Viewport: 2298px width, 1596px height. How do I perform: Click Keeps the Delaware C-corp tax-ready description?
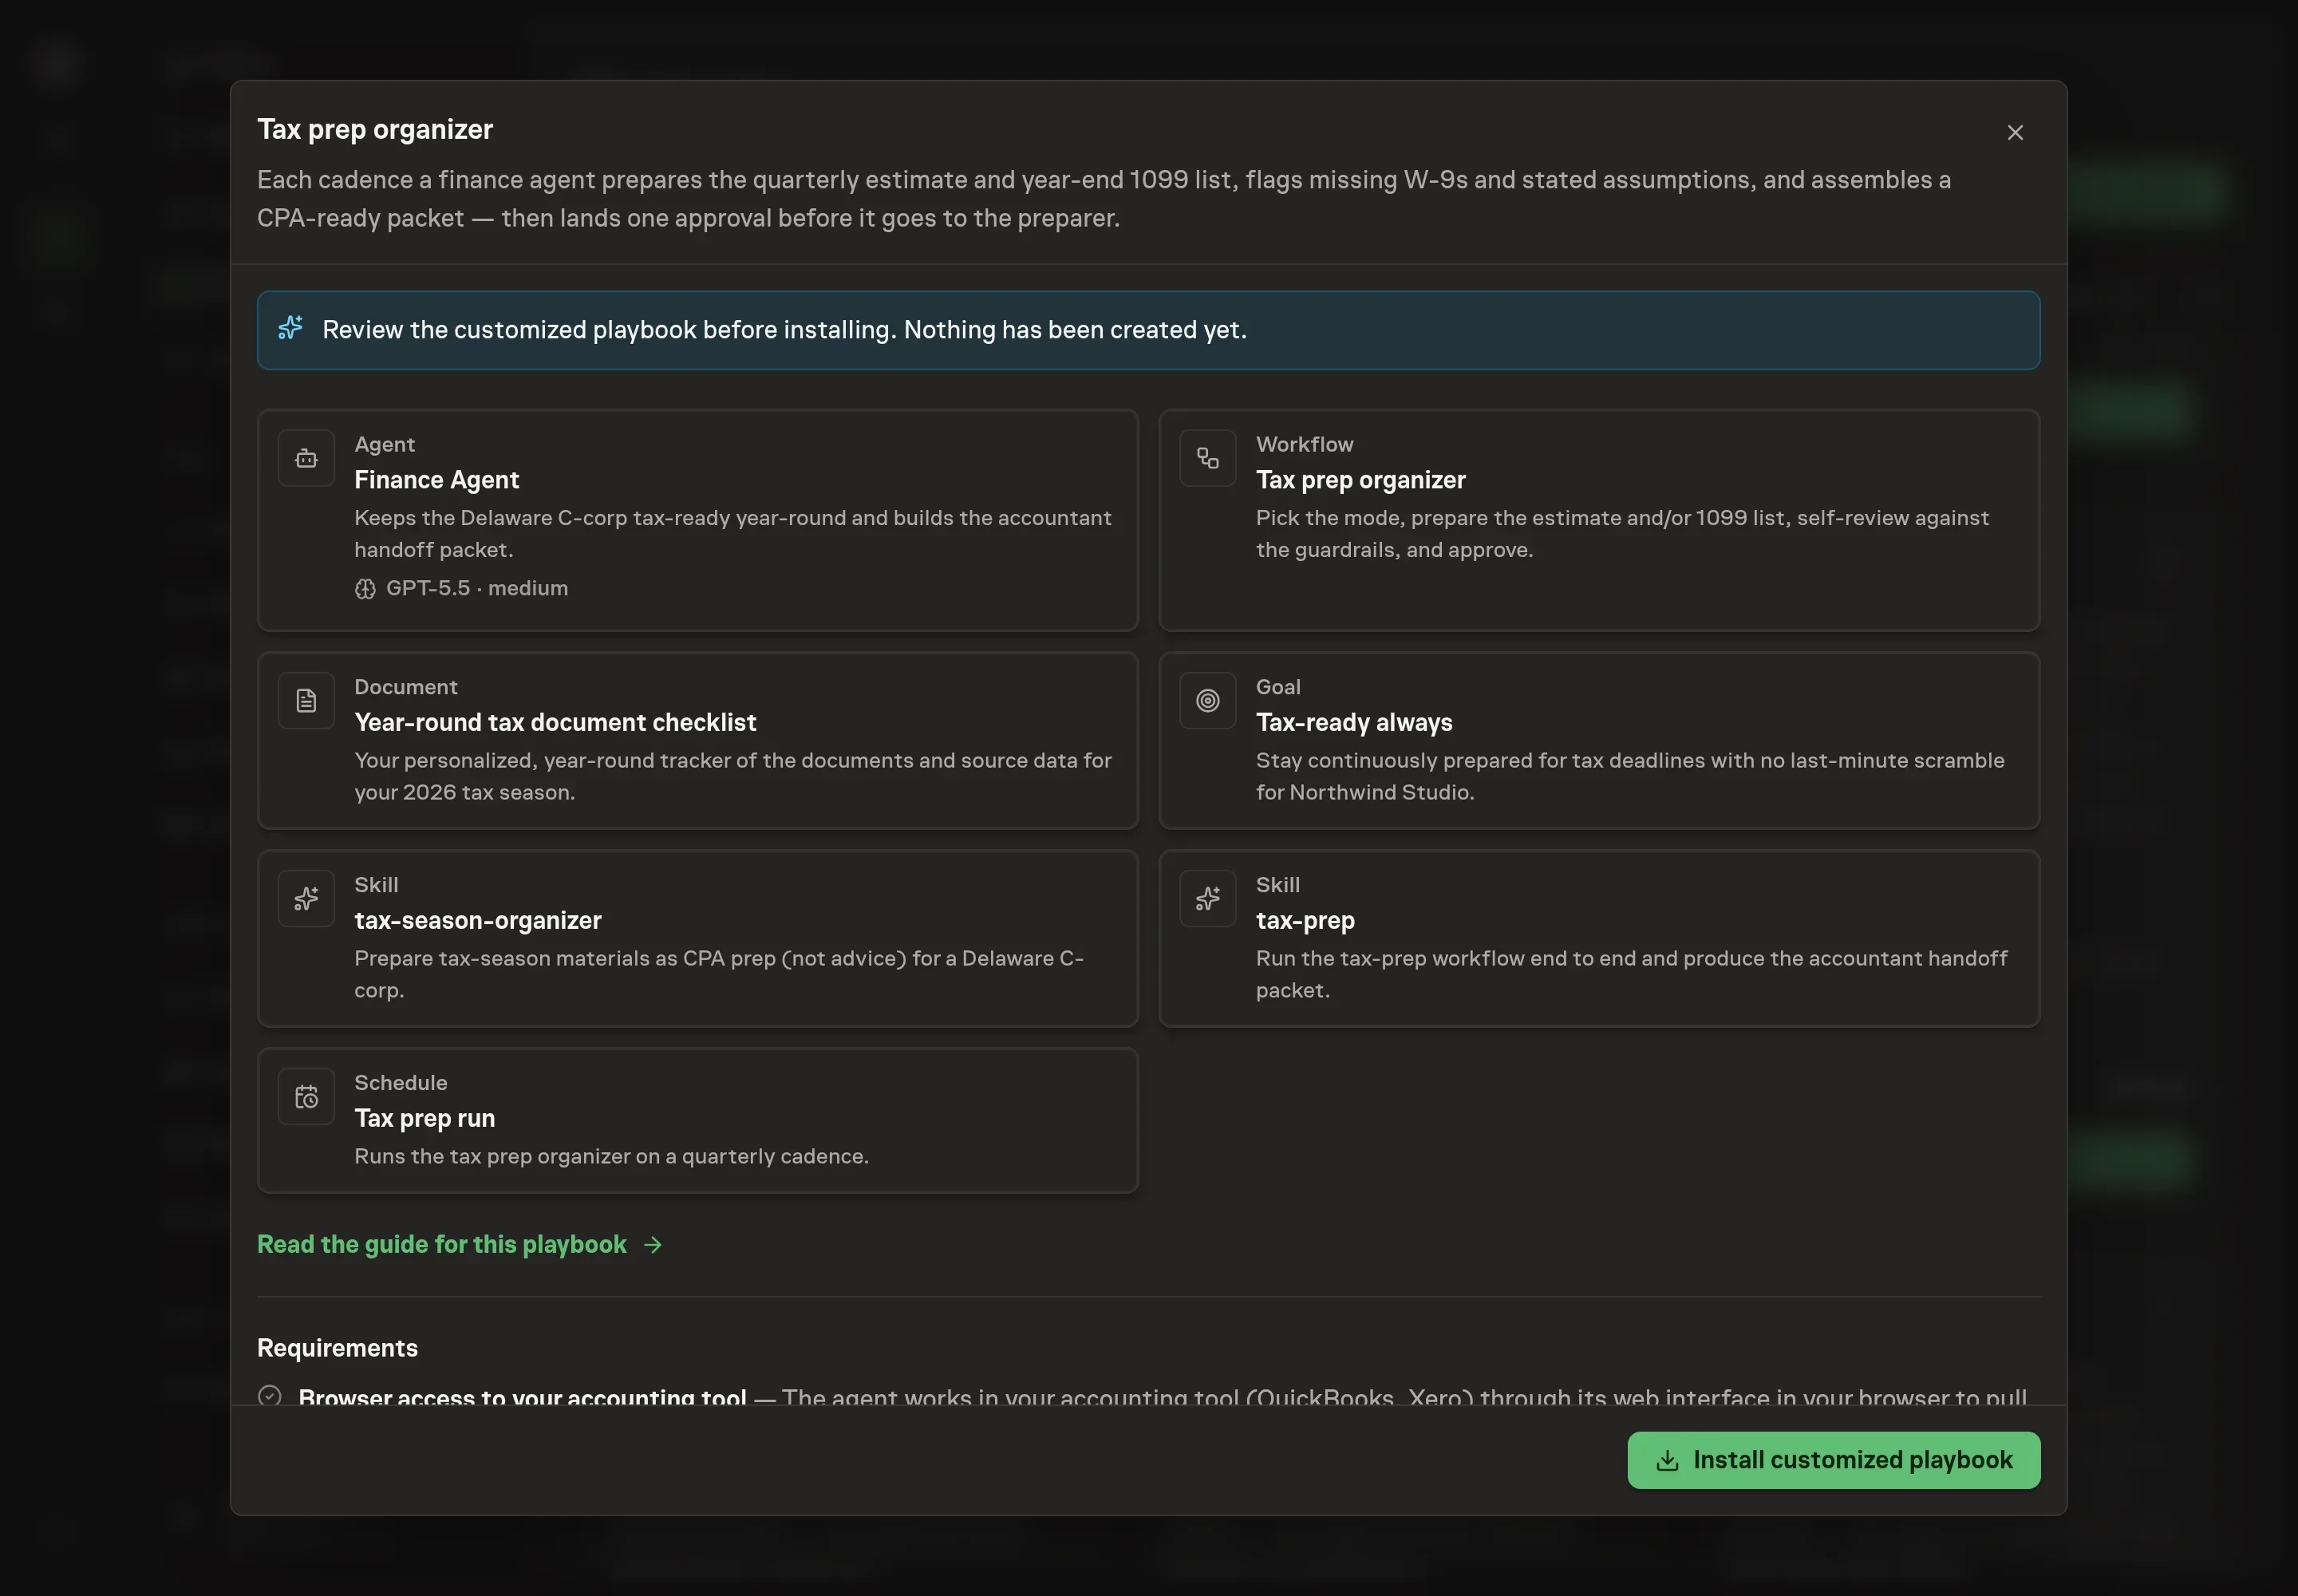733,534
